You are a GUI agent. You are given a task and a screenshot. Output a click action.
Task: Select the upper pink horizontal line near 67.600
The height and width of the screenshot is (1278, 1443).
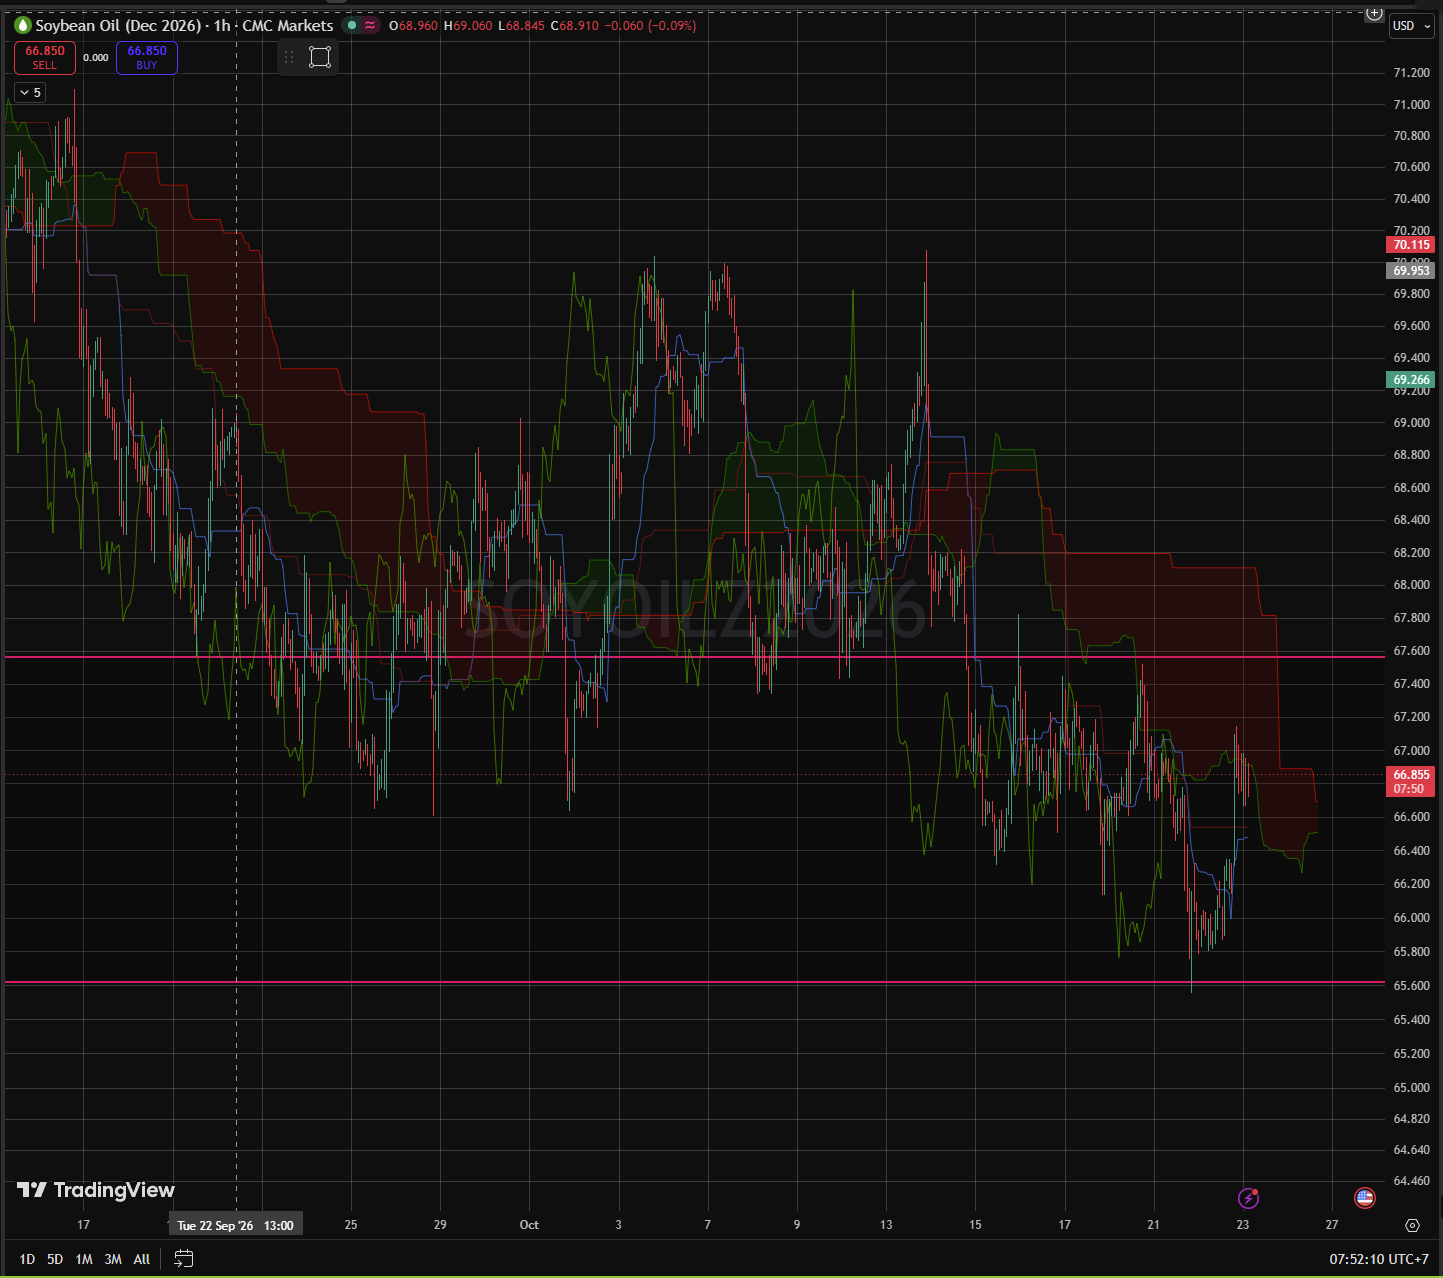coord(695,656)
